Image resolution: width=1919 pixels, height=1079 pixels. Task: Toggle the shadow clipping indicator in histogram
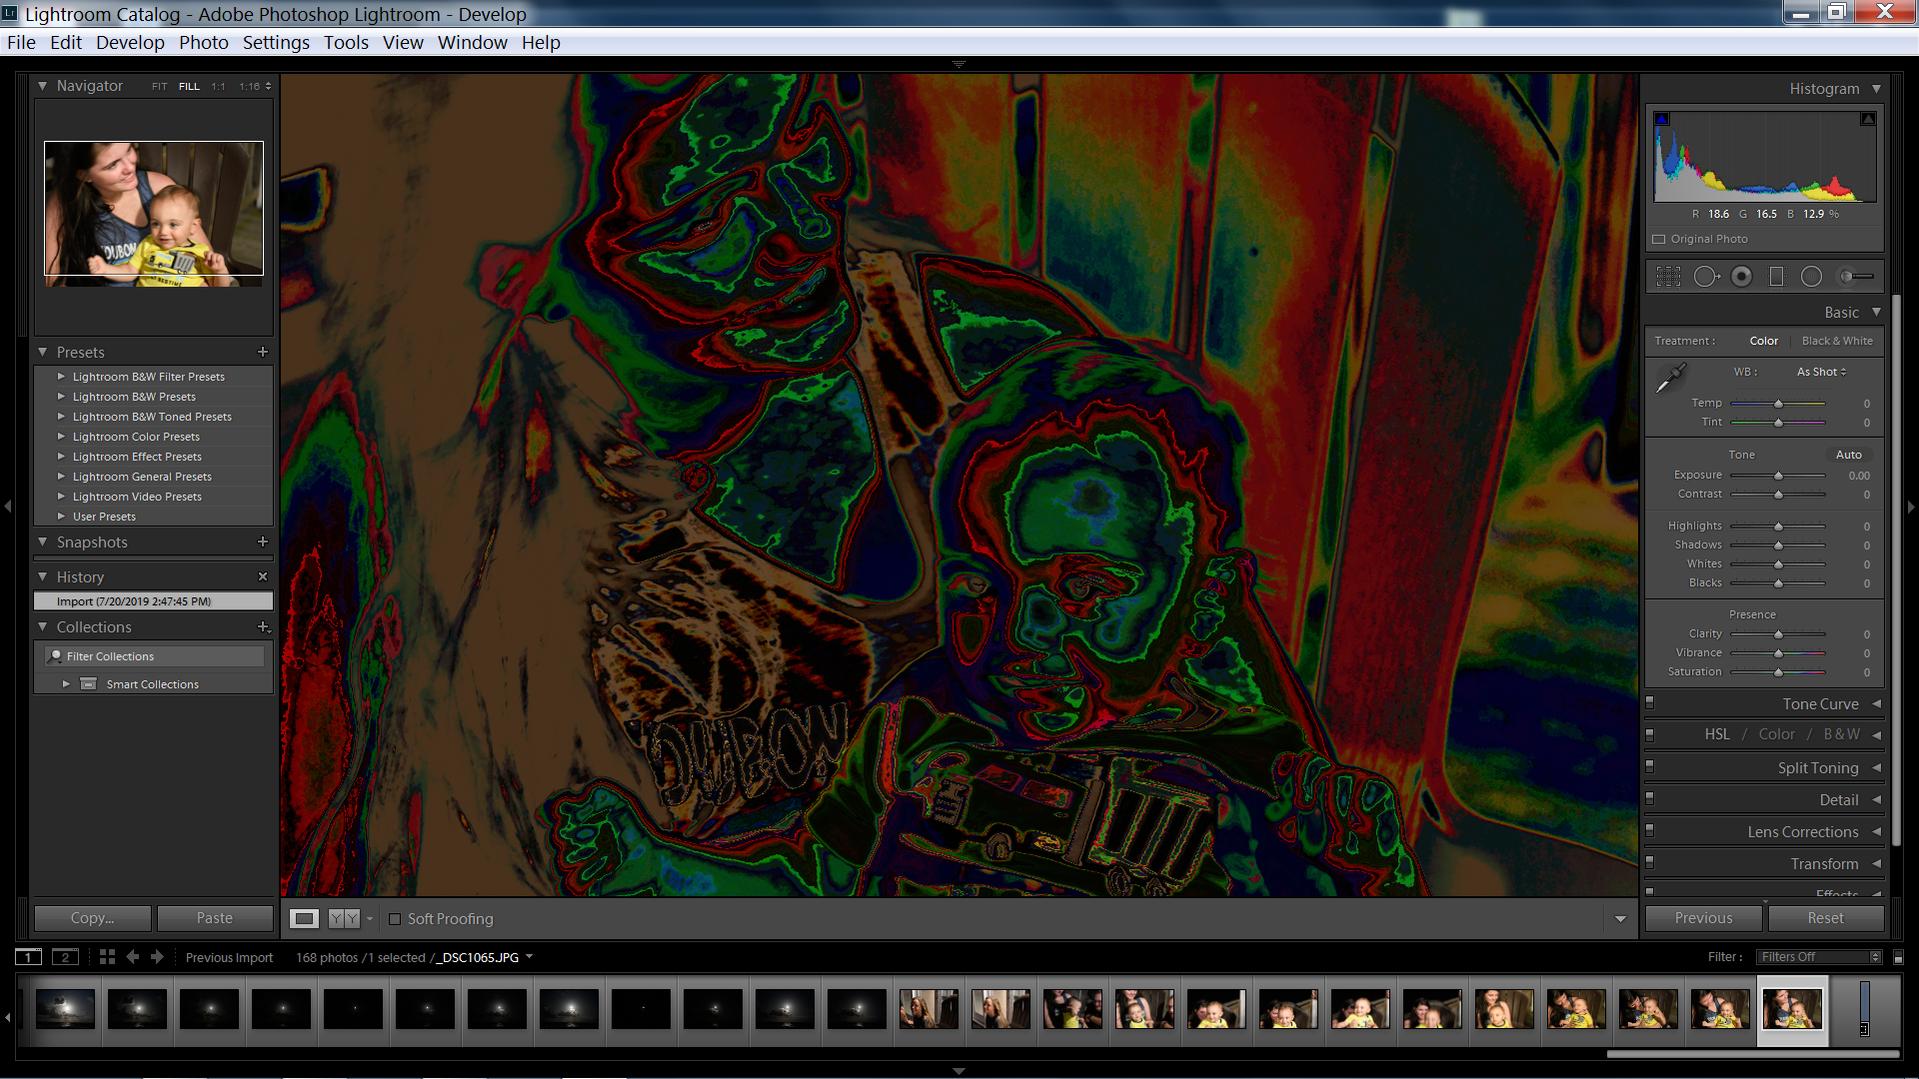coord(1662,119)
